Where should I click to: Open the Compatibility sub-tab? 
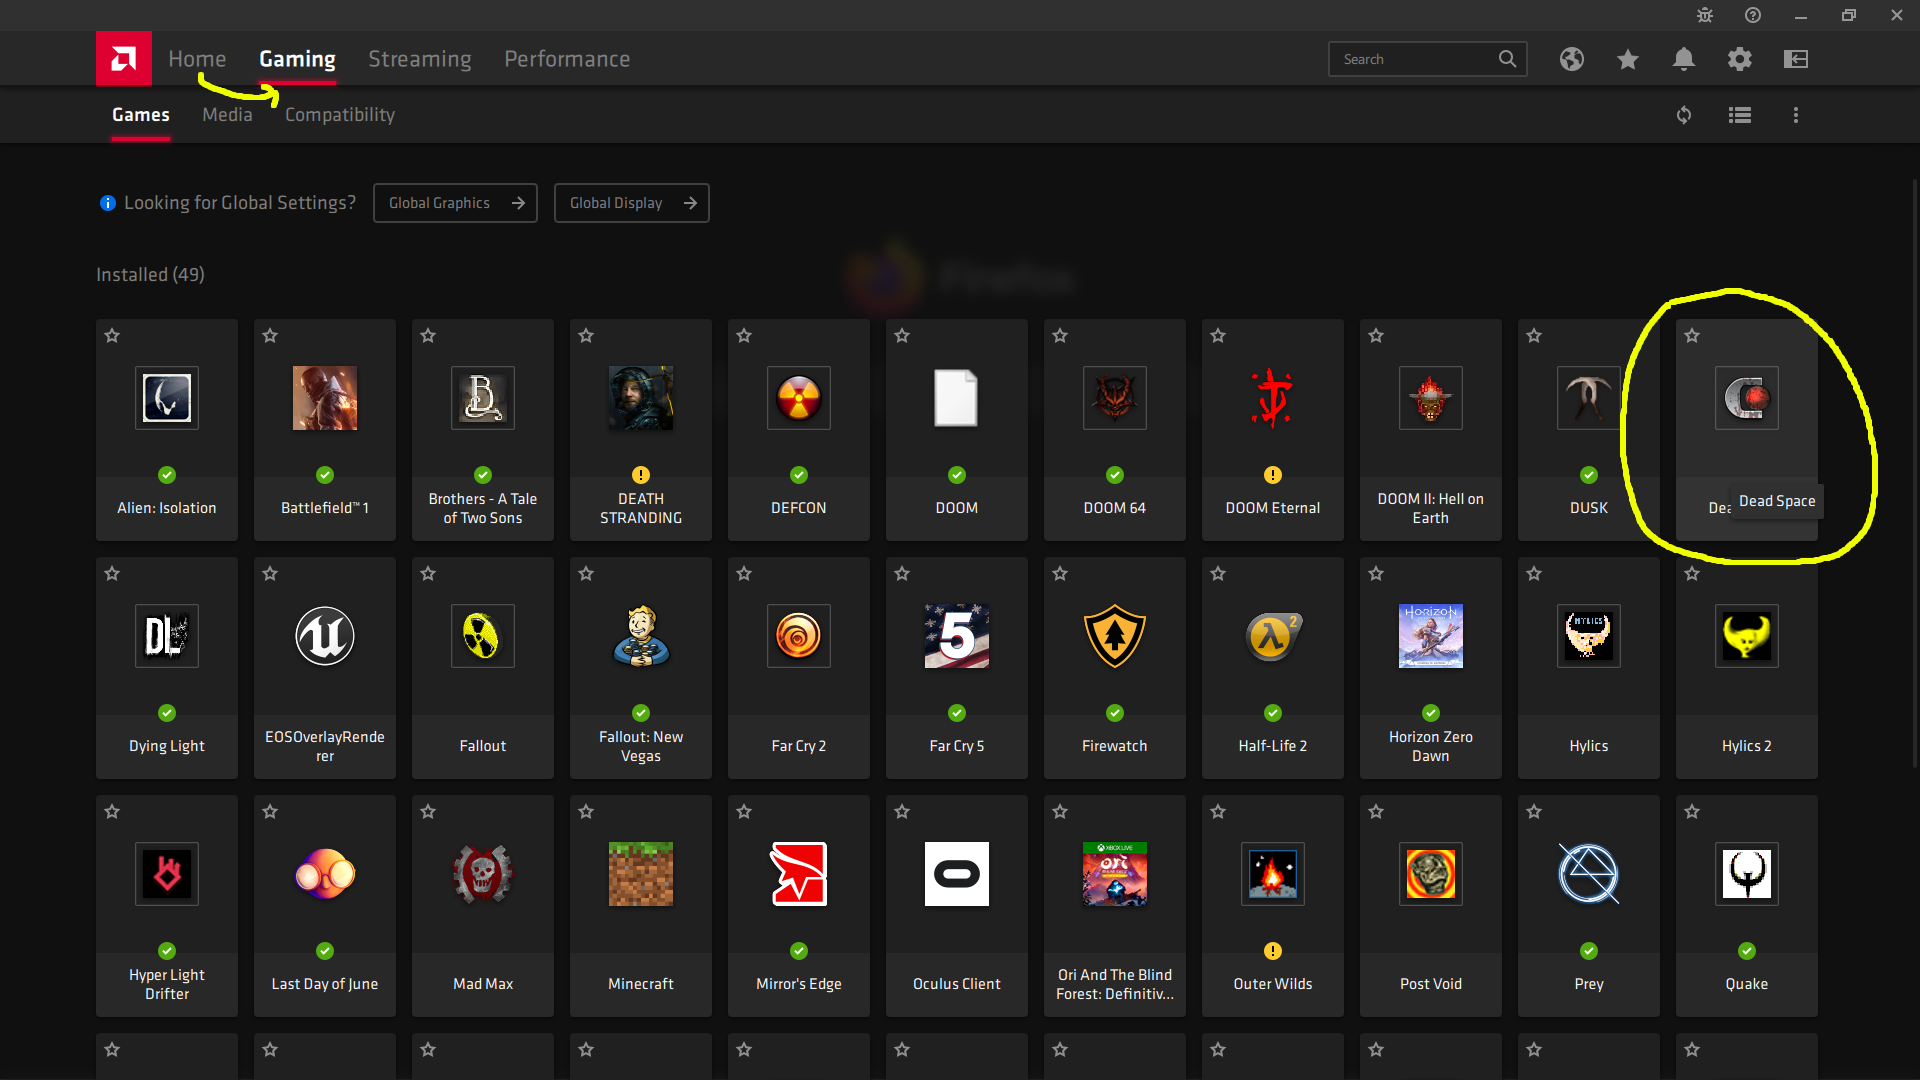pyautogui.click(x=340, y=115)
